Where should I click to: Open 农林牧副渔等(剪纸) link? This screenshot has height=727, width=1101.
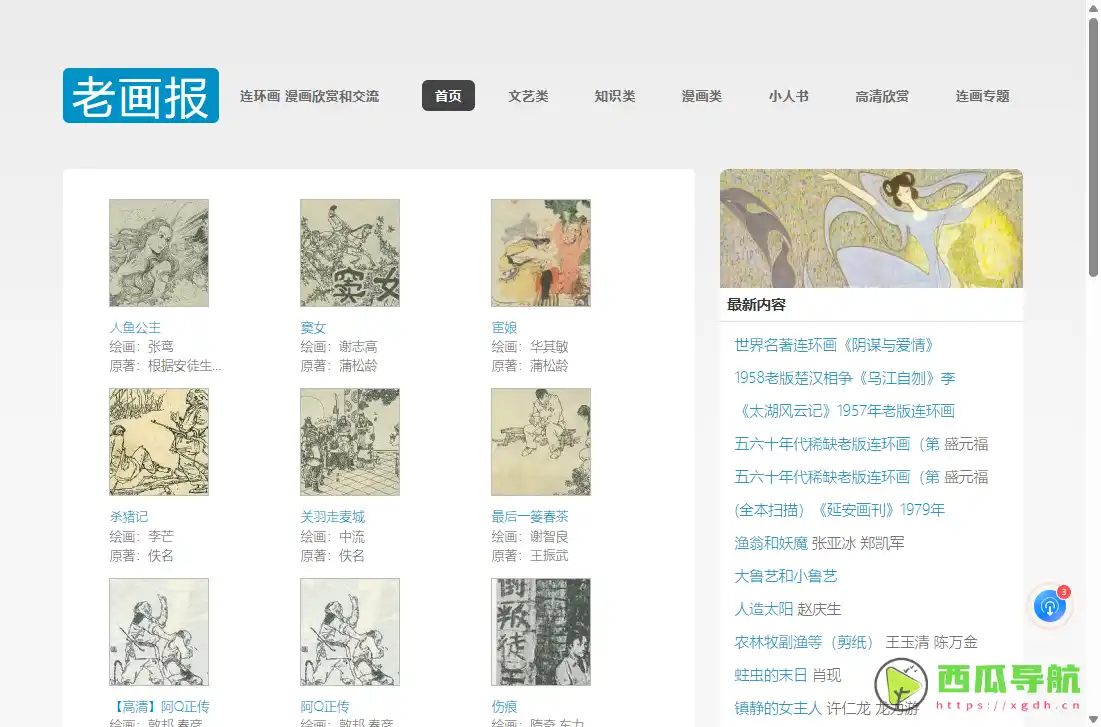coord(803,642)
